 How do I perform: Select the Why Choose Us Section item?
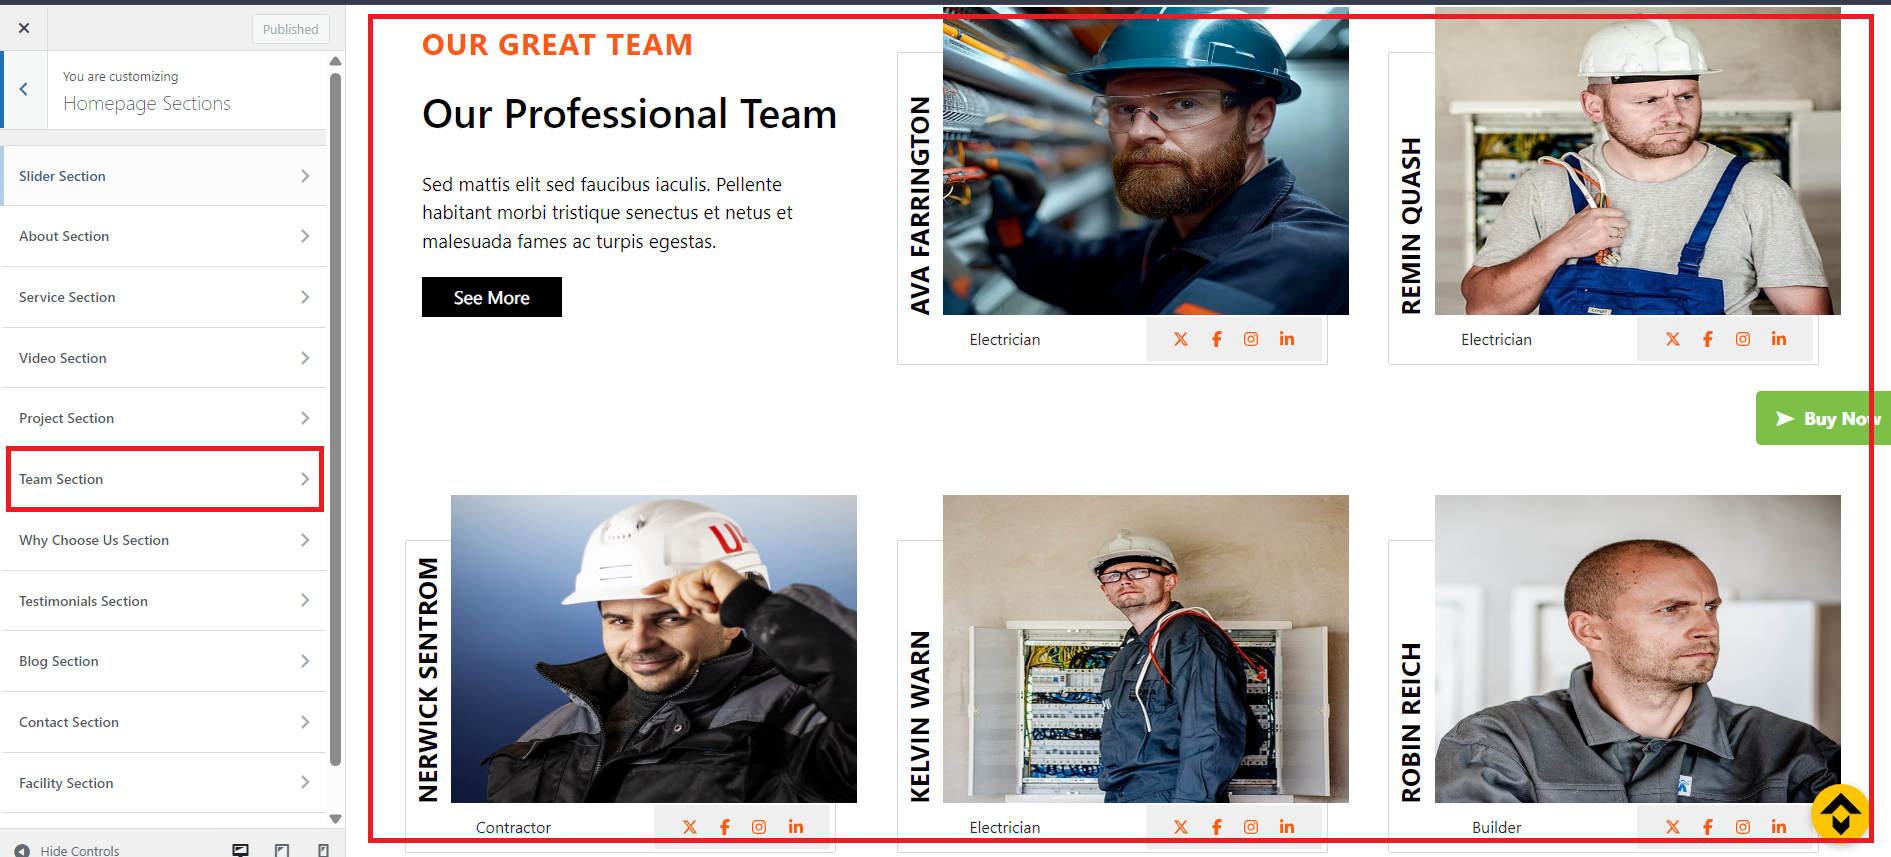coord(165,540)
